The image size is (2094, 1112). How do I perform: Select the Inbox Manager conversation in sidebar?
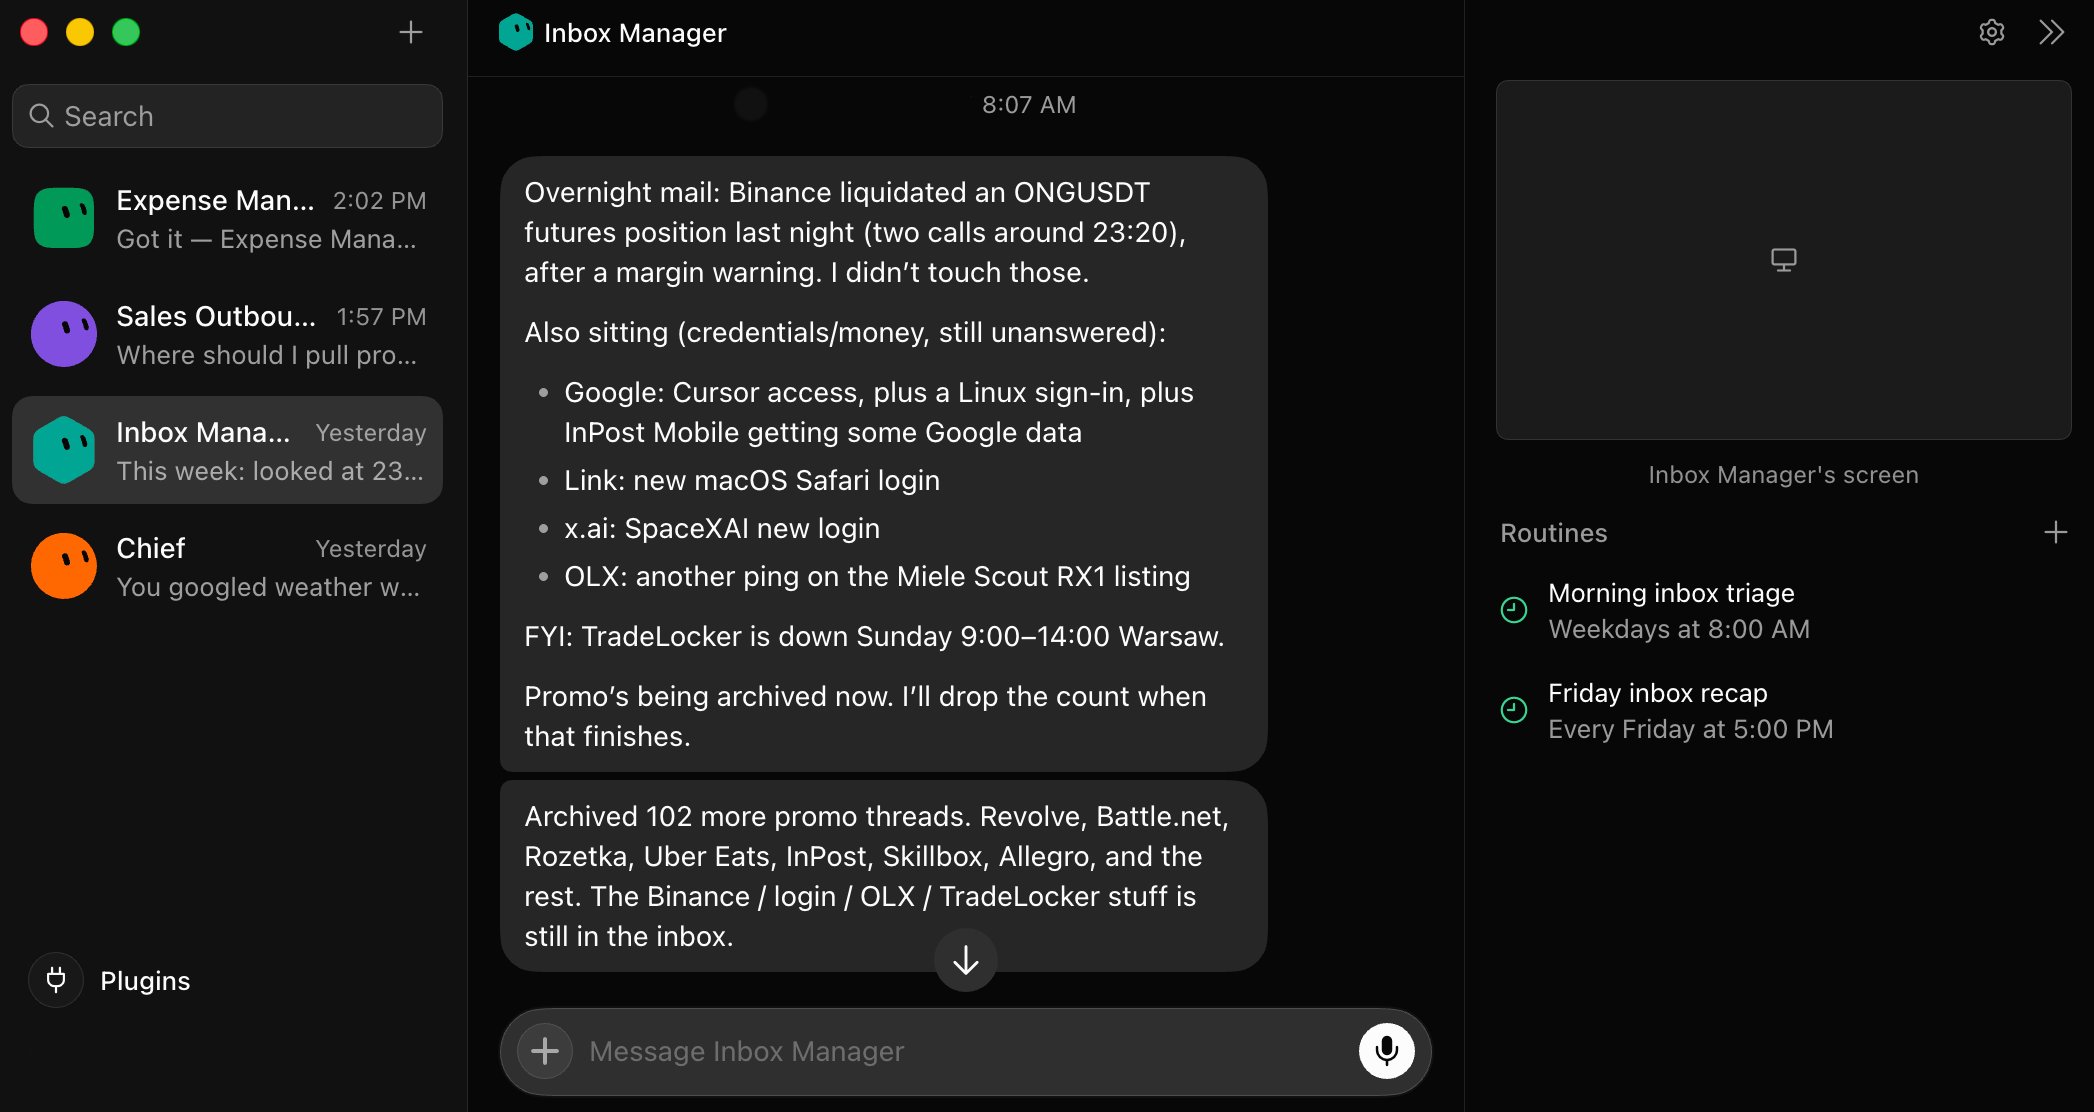[x=227, y=450]
